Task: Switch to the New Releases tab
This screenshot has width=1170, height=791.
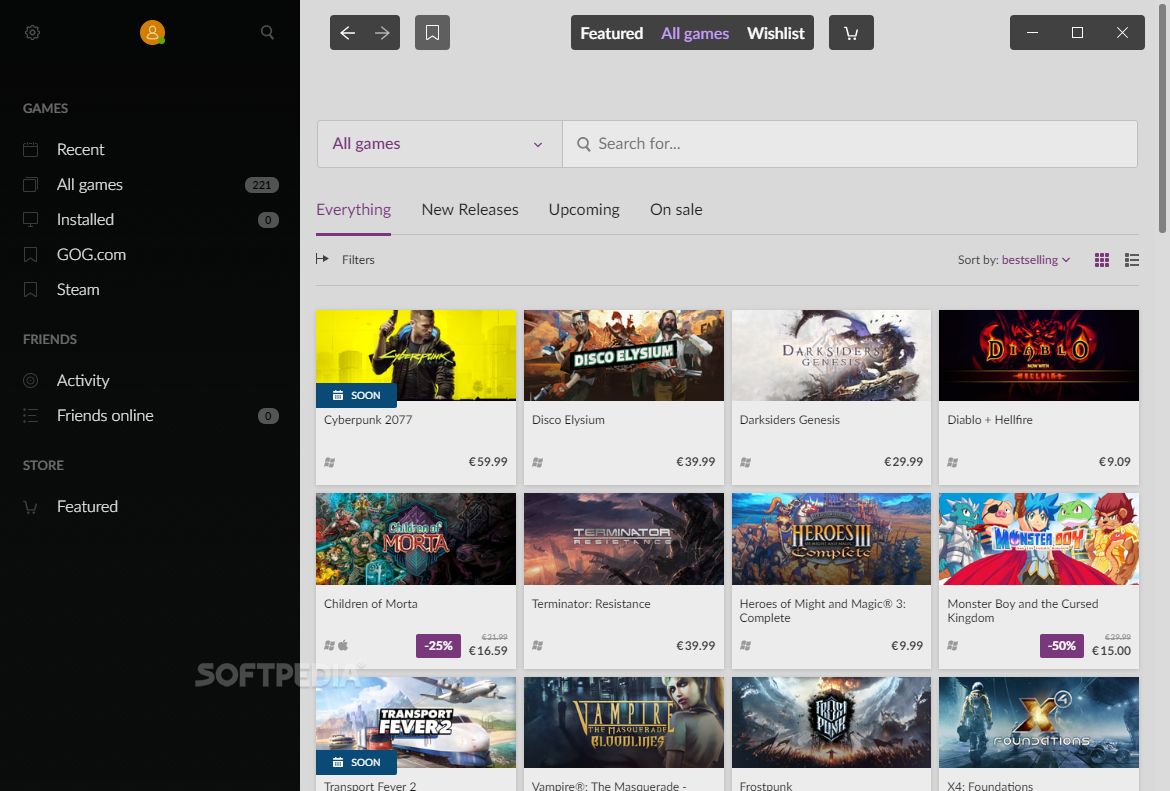Action: (470, 210)
